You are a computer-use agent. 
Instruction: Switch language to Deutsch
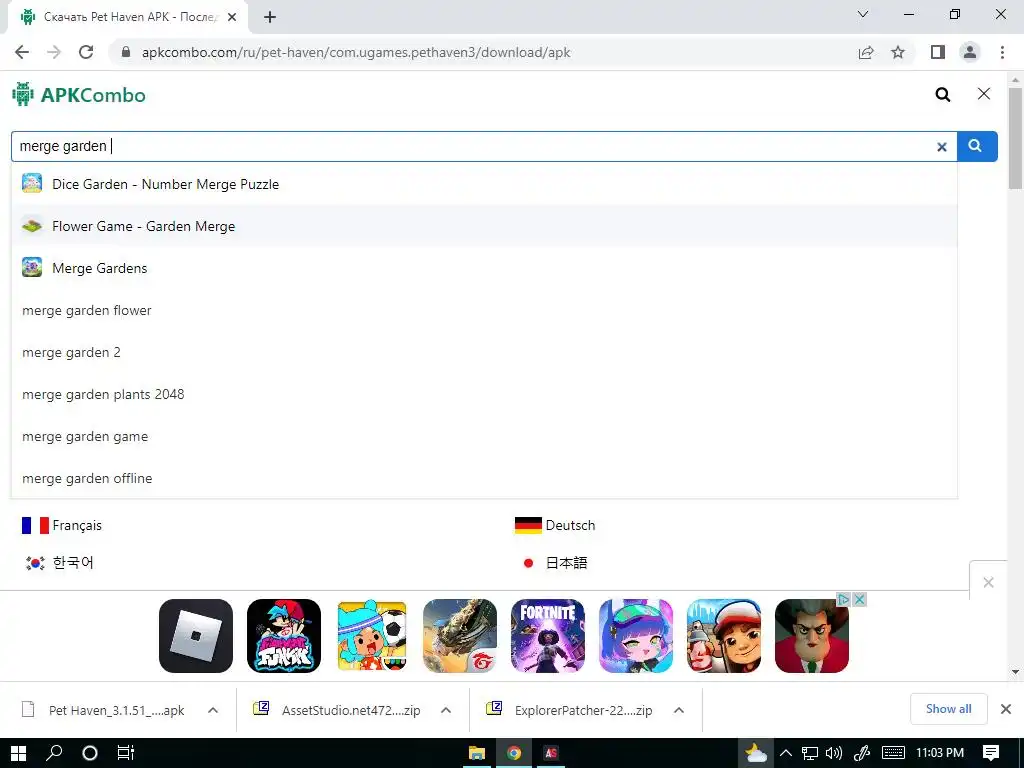click(x=555, y=525)
